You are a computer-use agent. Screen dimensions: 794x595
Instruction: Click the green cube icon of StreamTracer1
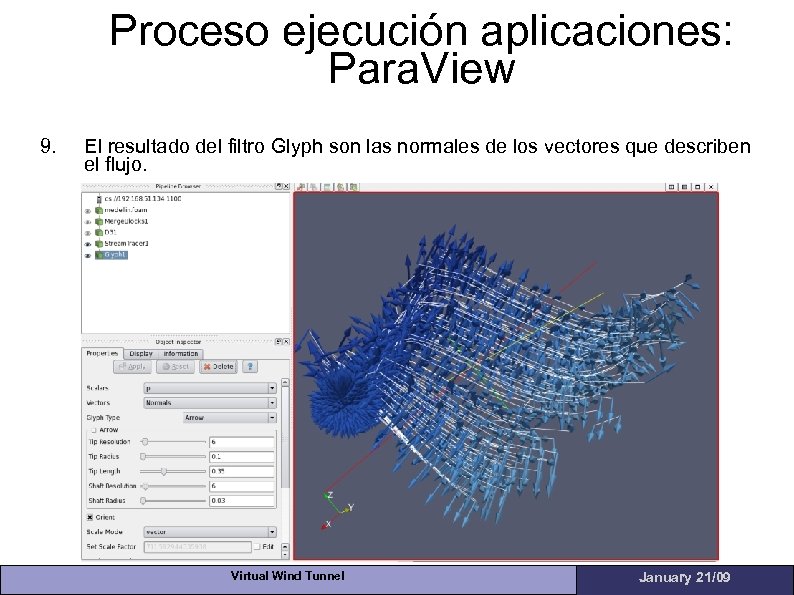tap(99, 244)
